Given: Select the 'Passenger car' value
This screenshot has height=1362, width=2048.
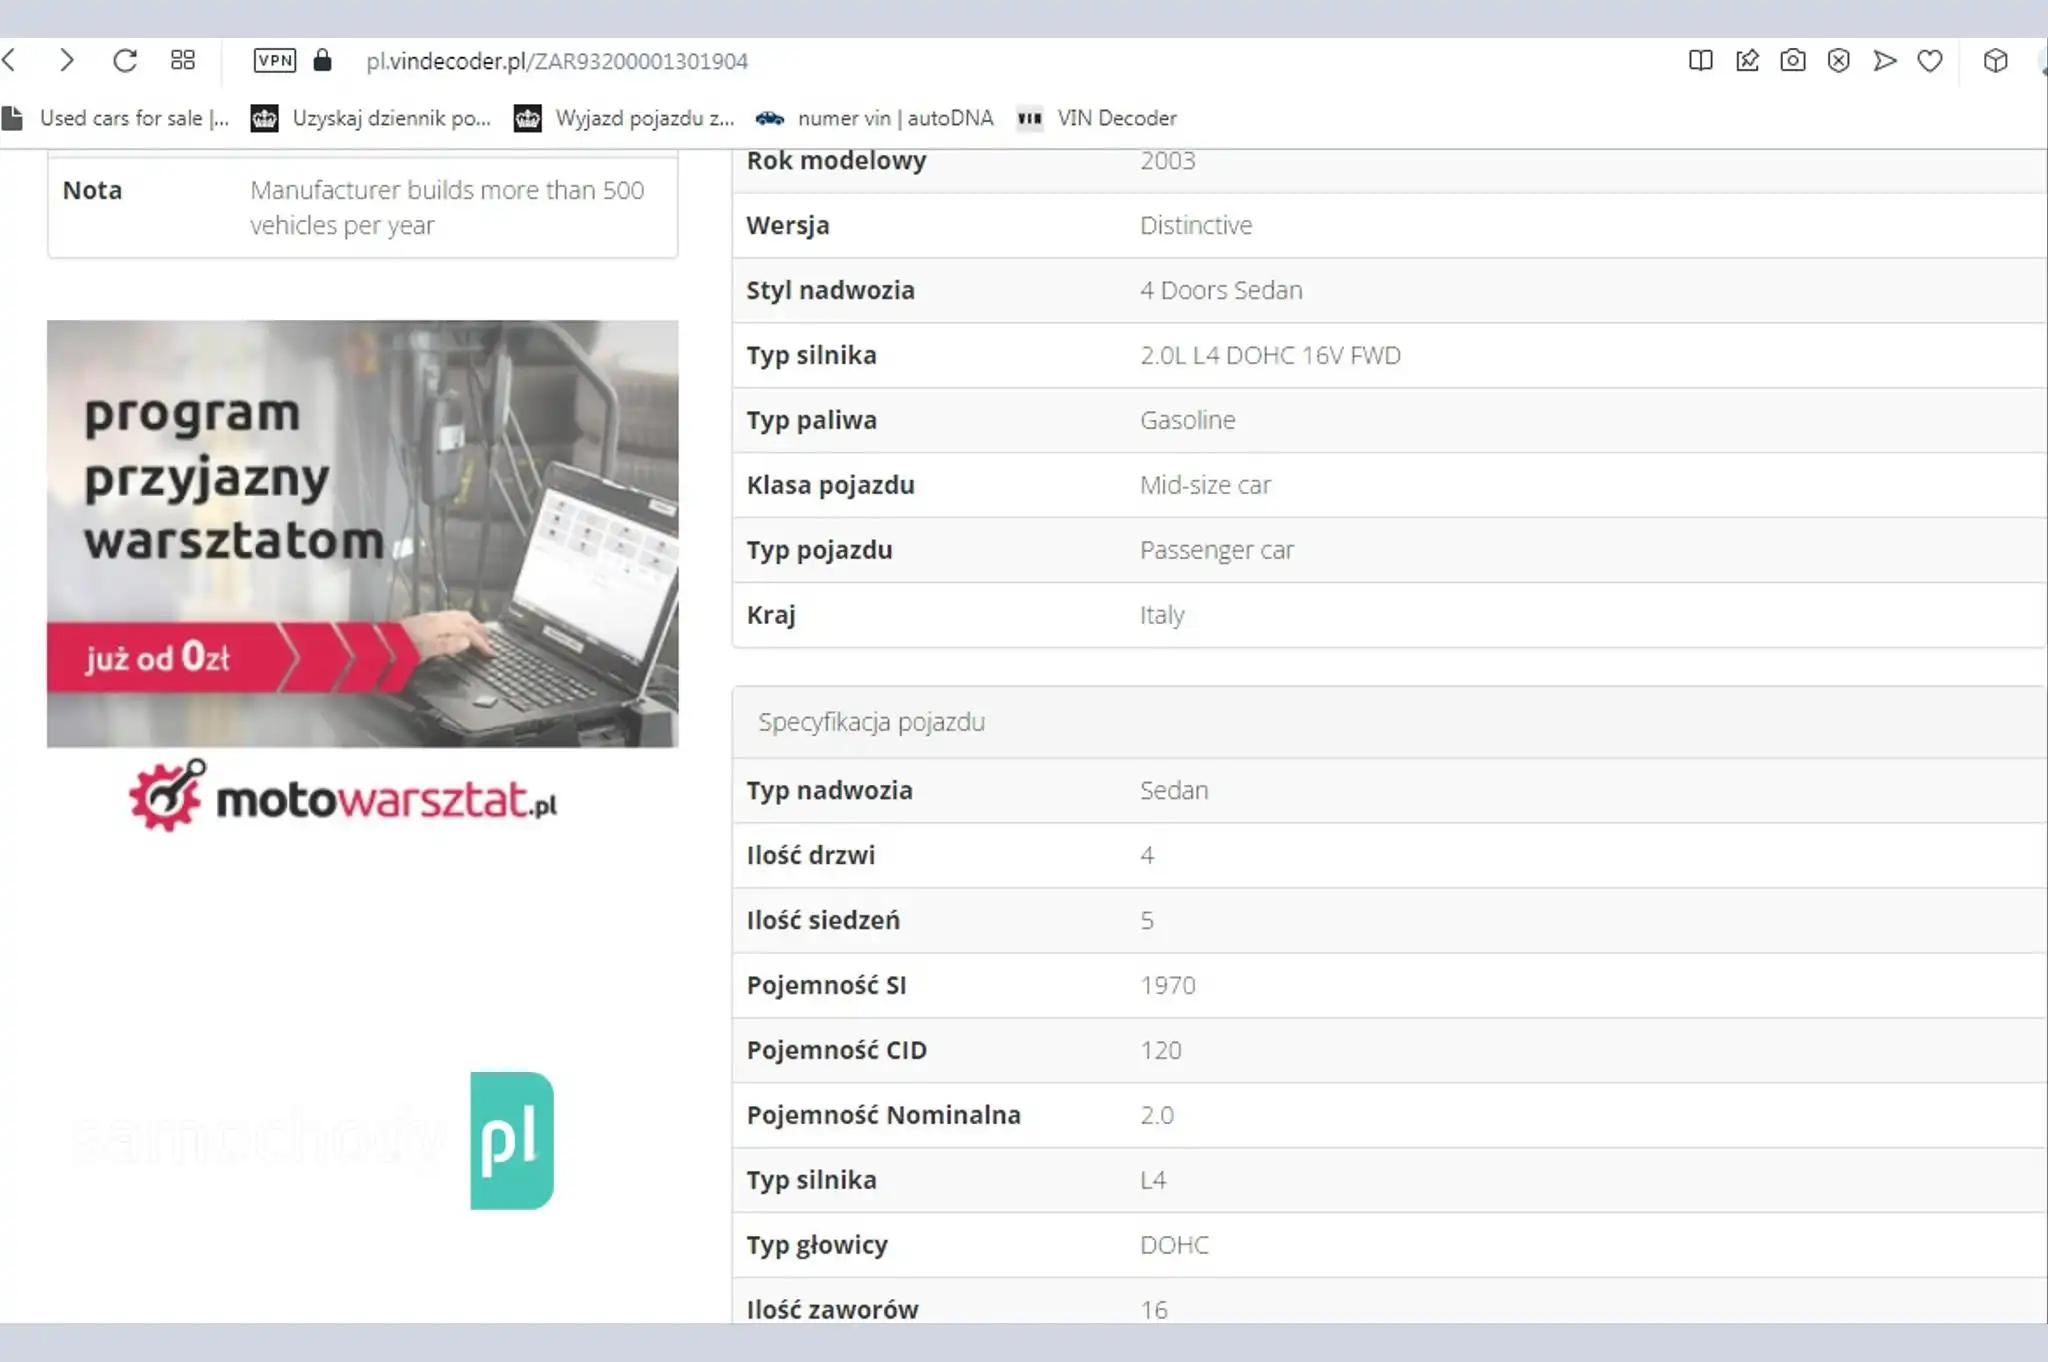Looking at the screenshot, I should pos(1217,550).
